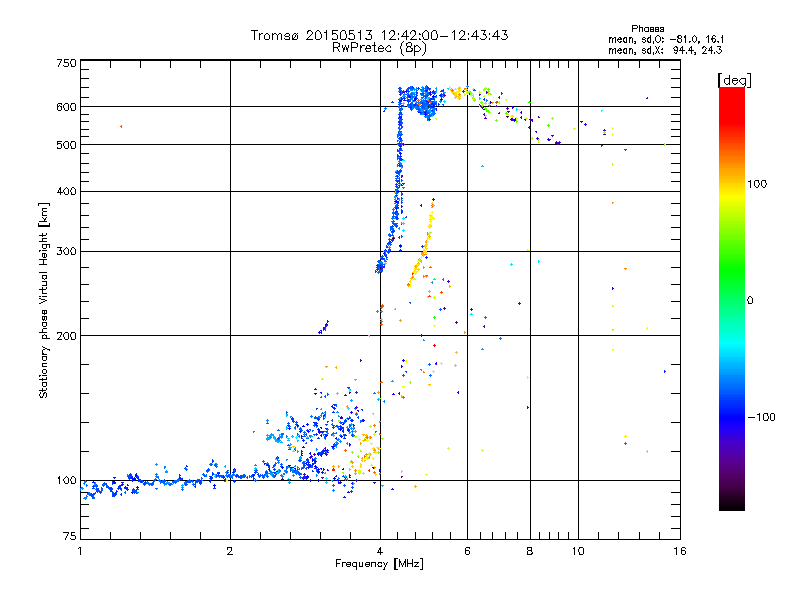Click the isolated orange point near 550 km
This screenshot has height=600, width=800.
click(x=121, y=127)
